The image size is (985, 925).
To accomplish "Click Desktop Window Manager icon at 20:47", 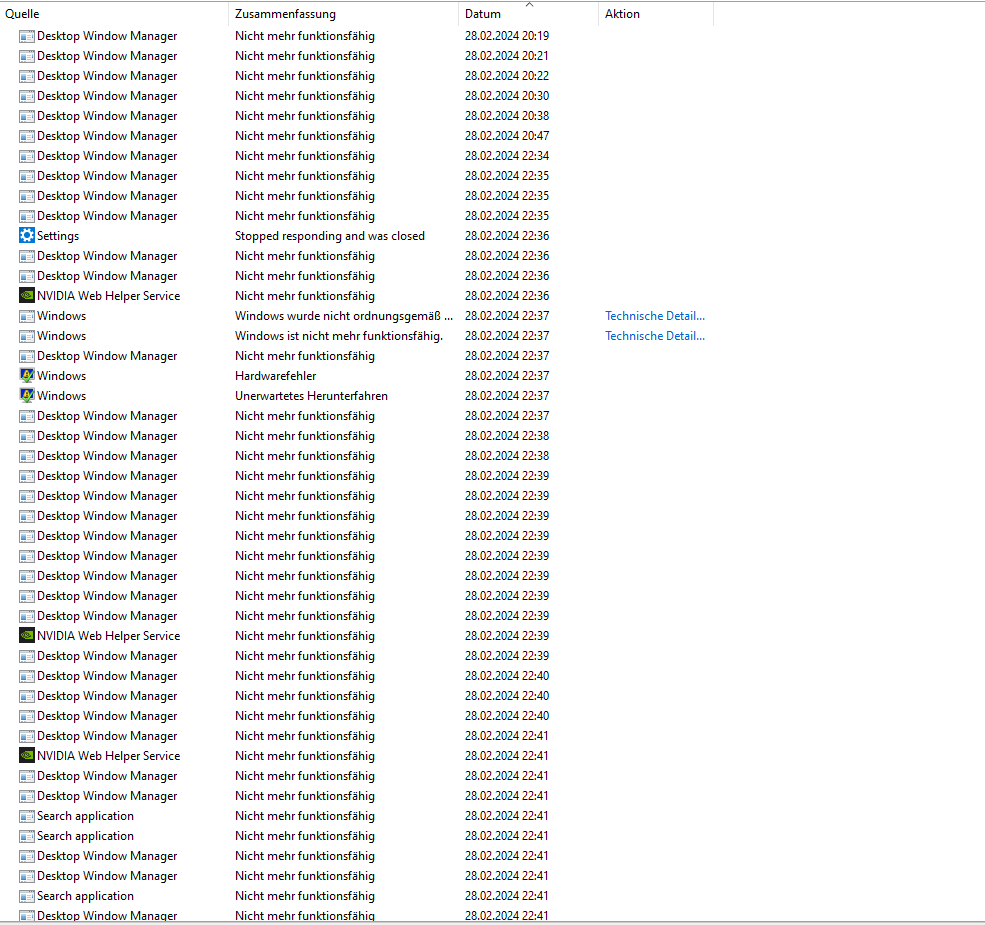I will [x=26, y=136].
